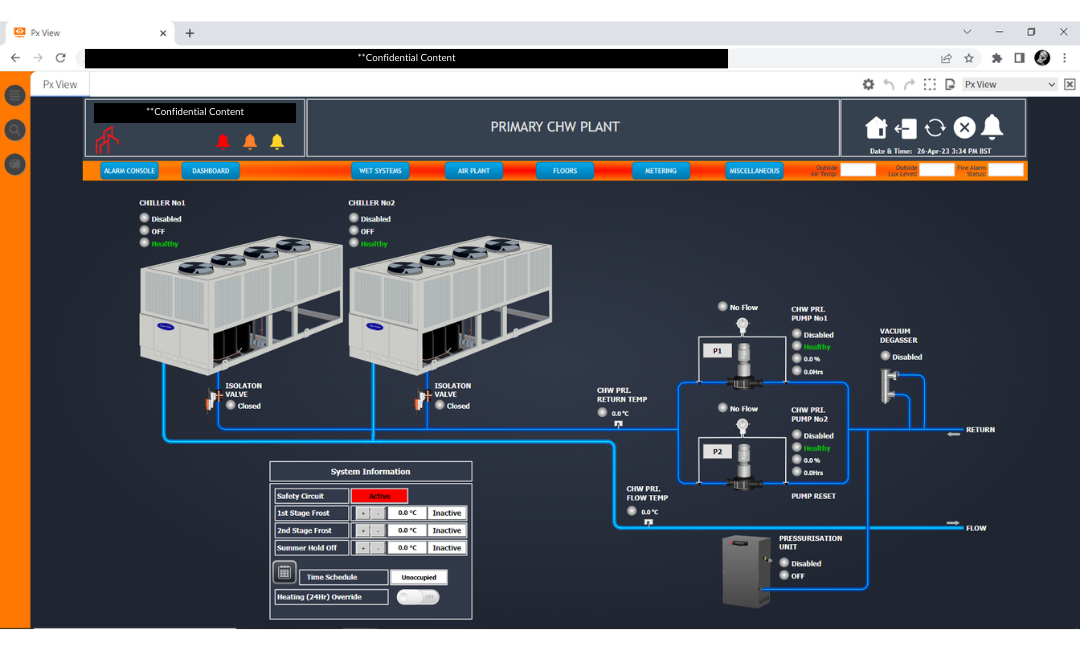Image resolution: width=1080 pixels, height=650 pixels.
Task: Select the logout icon in the top header
Action: coord(905,128)
